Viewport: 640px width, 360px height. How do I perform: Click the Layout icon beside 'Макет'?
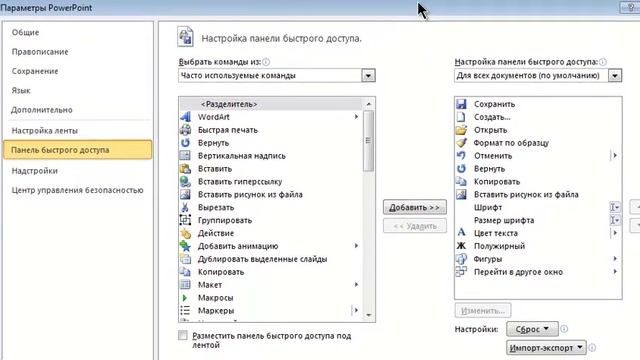point(185,284)
